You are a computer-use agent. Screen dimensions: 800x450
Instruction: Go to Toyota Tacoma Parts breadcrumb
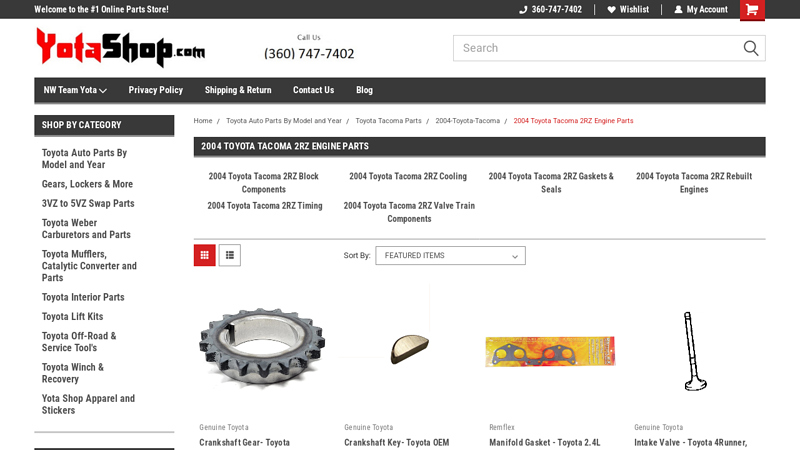pos(388,121)
